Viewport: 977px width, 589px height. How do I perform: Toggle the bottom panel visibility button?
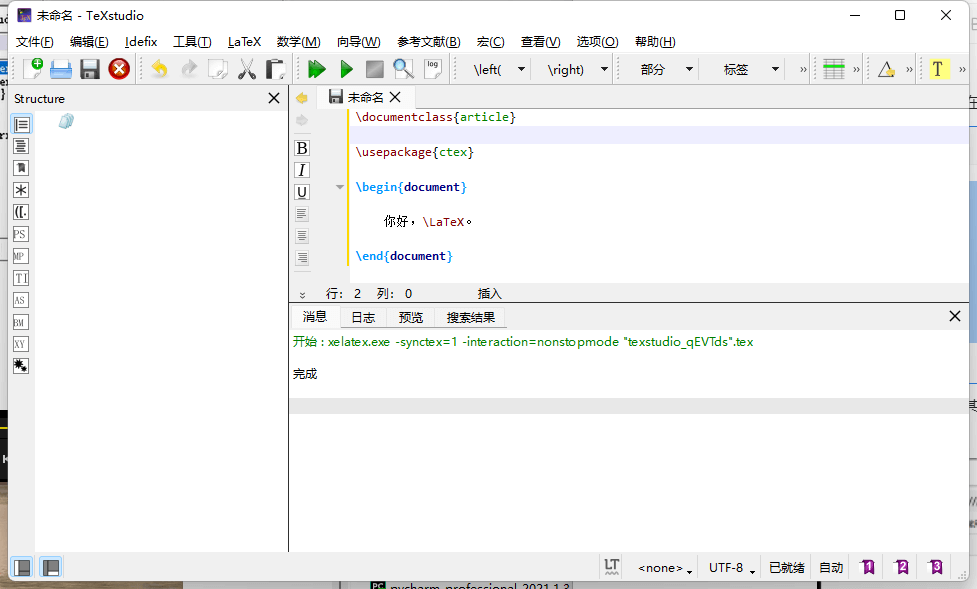pos(50,567)
